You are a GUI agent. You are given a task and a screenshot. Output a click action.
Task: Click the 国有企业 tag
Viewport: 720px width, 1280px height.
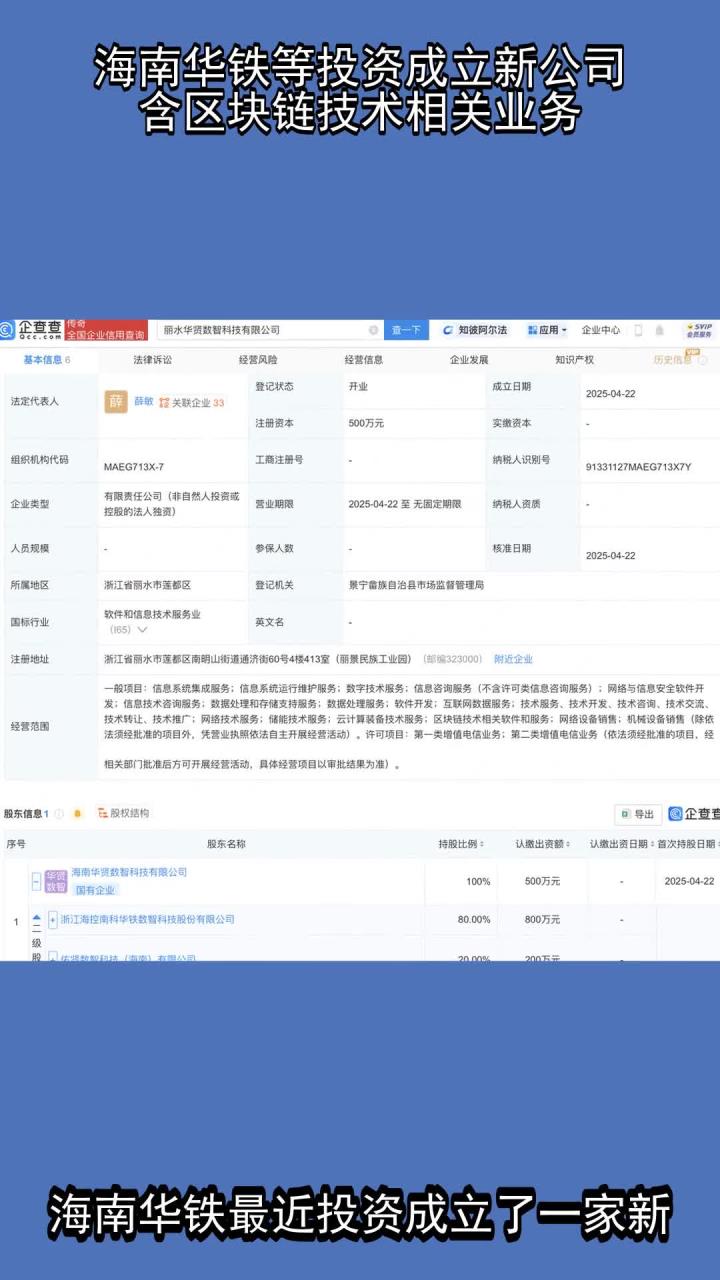coord(96,890)
